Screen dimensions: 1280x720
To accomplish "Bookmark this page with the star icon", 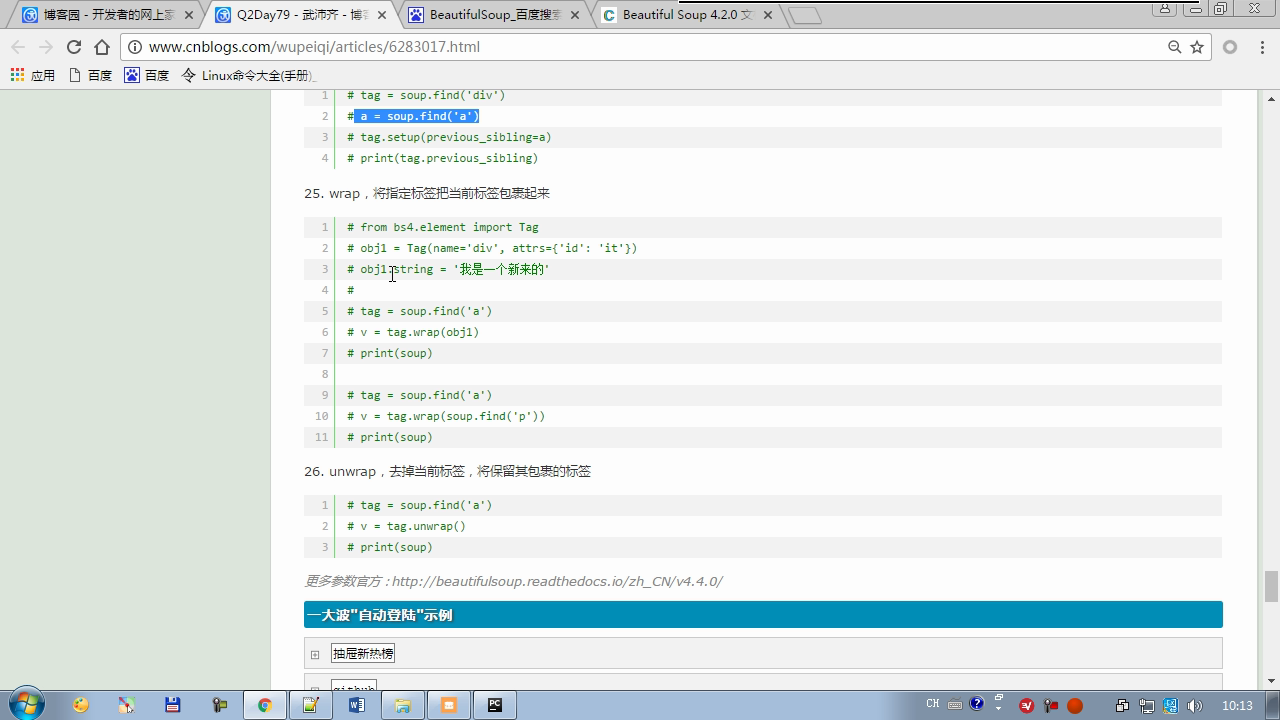I will point(1197,47).
